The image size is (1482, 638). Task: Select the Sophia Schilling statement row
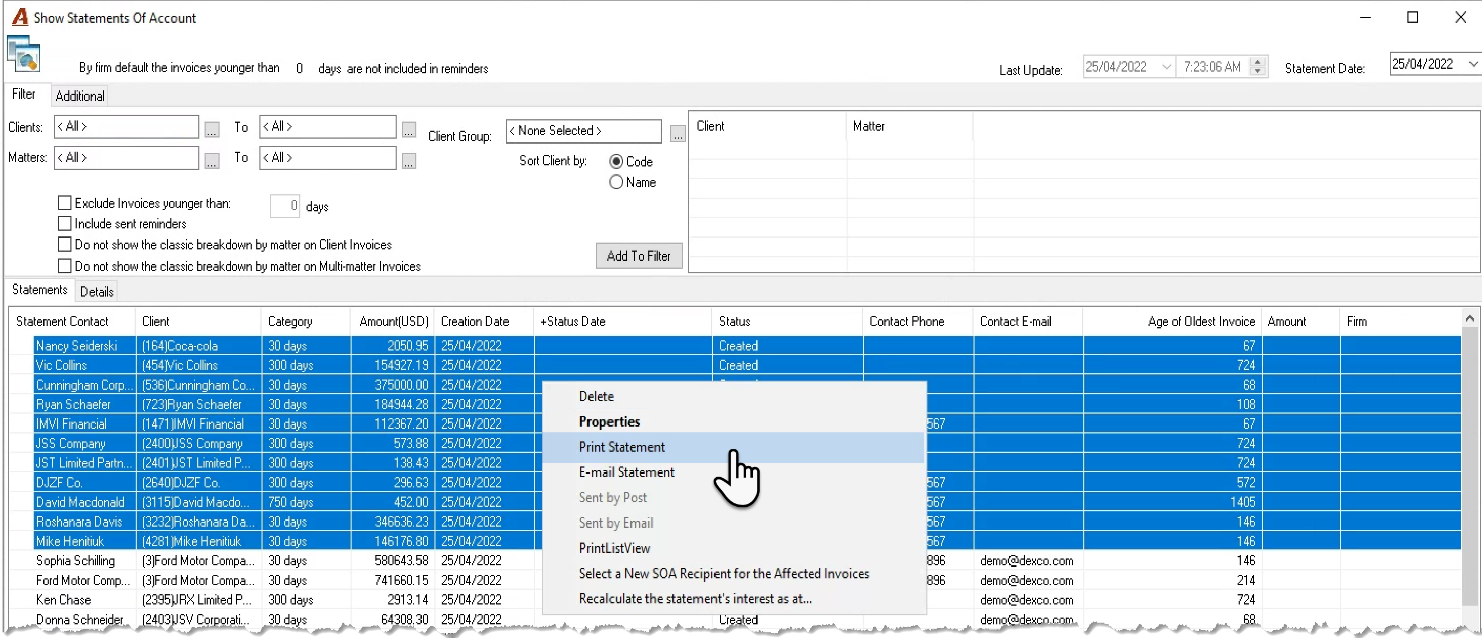pyautogui.click(x=735, y=561)
